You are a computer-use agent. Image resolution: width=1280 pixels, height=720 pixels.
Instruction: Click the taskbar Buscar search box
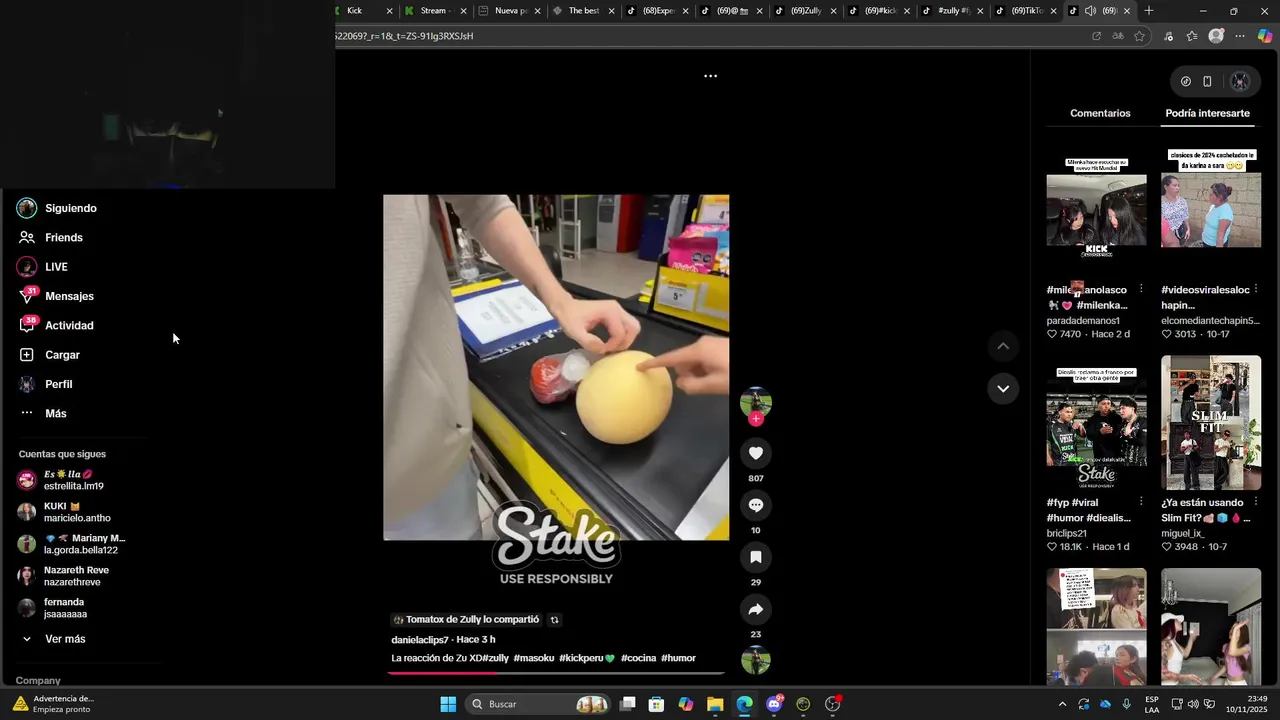(539, 704)
